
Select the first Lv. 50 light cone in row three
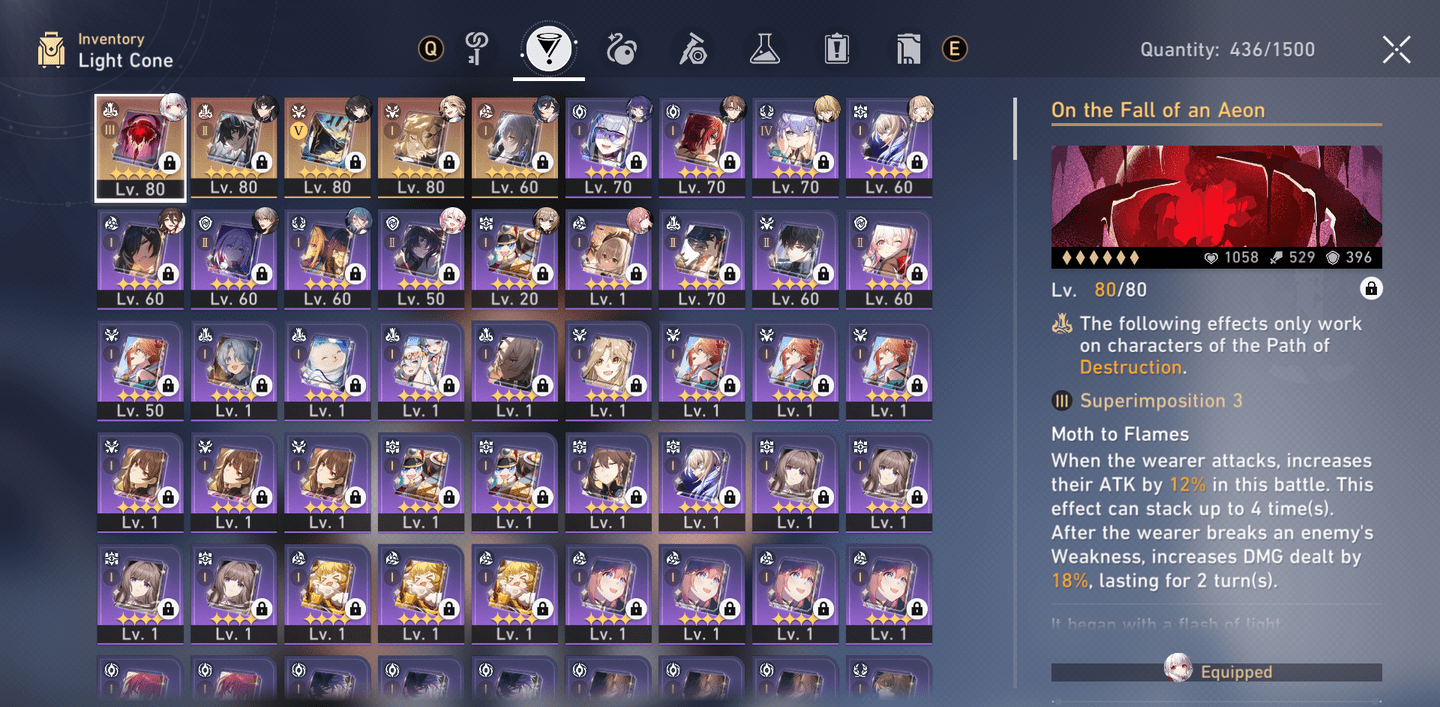tap(139, 370)
